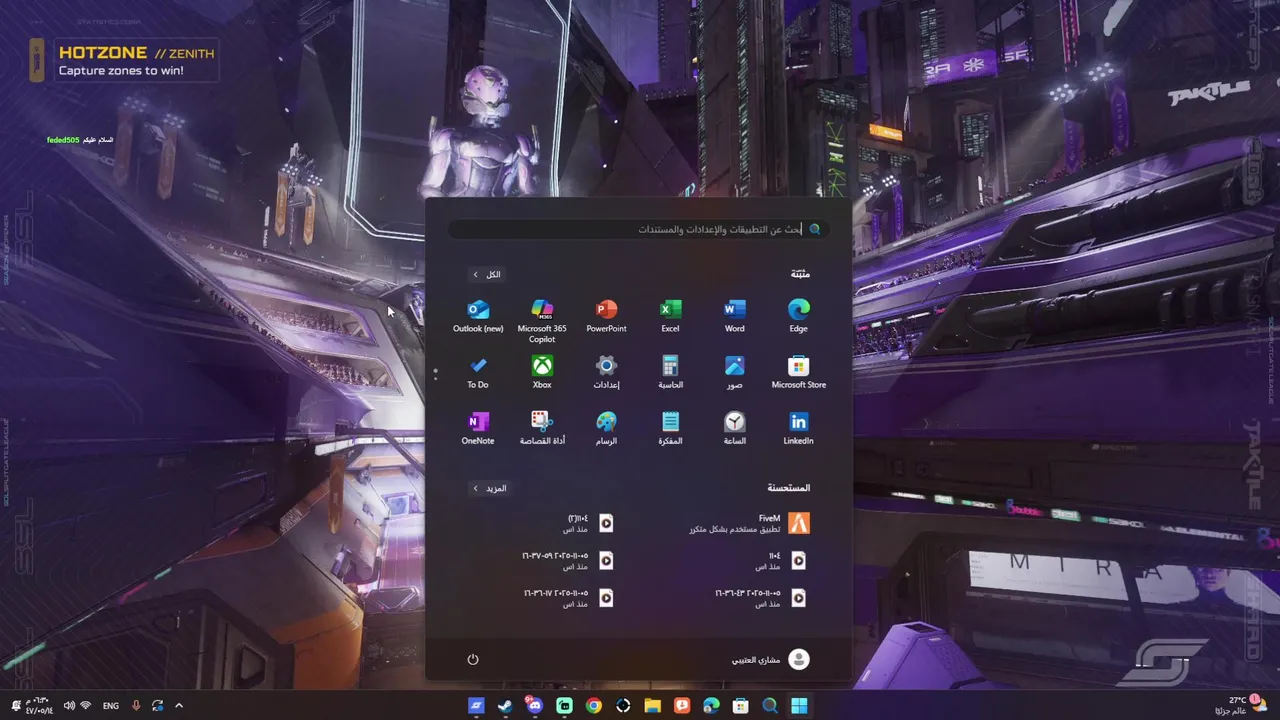This screenshot has height=720, width=1280.
Task: Open Microsoft Store in pinned apps
Action: 798,372
